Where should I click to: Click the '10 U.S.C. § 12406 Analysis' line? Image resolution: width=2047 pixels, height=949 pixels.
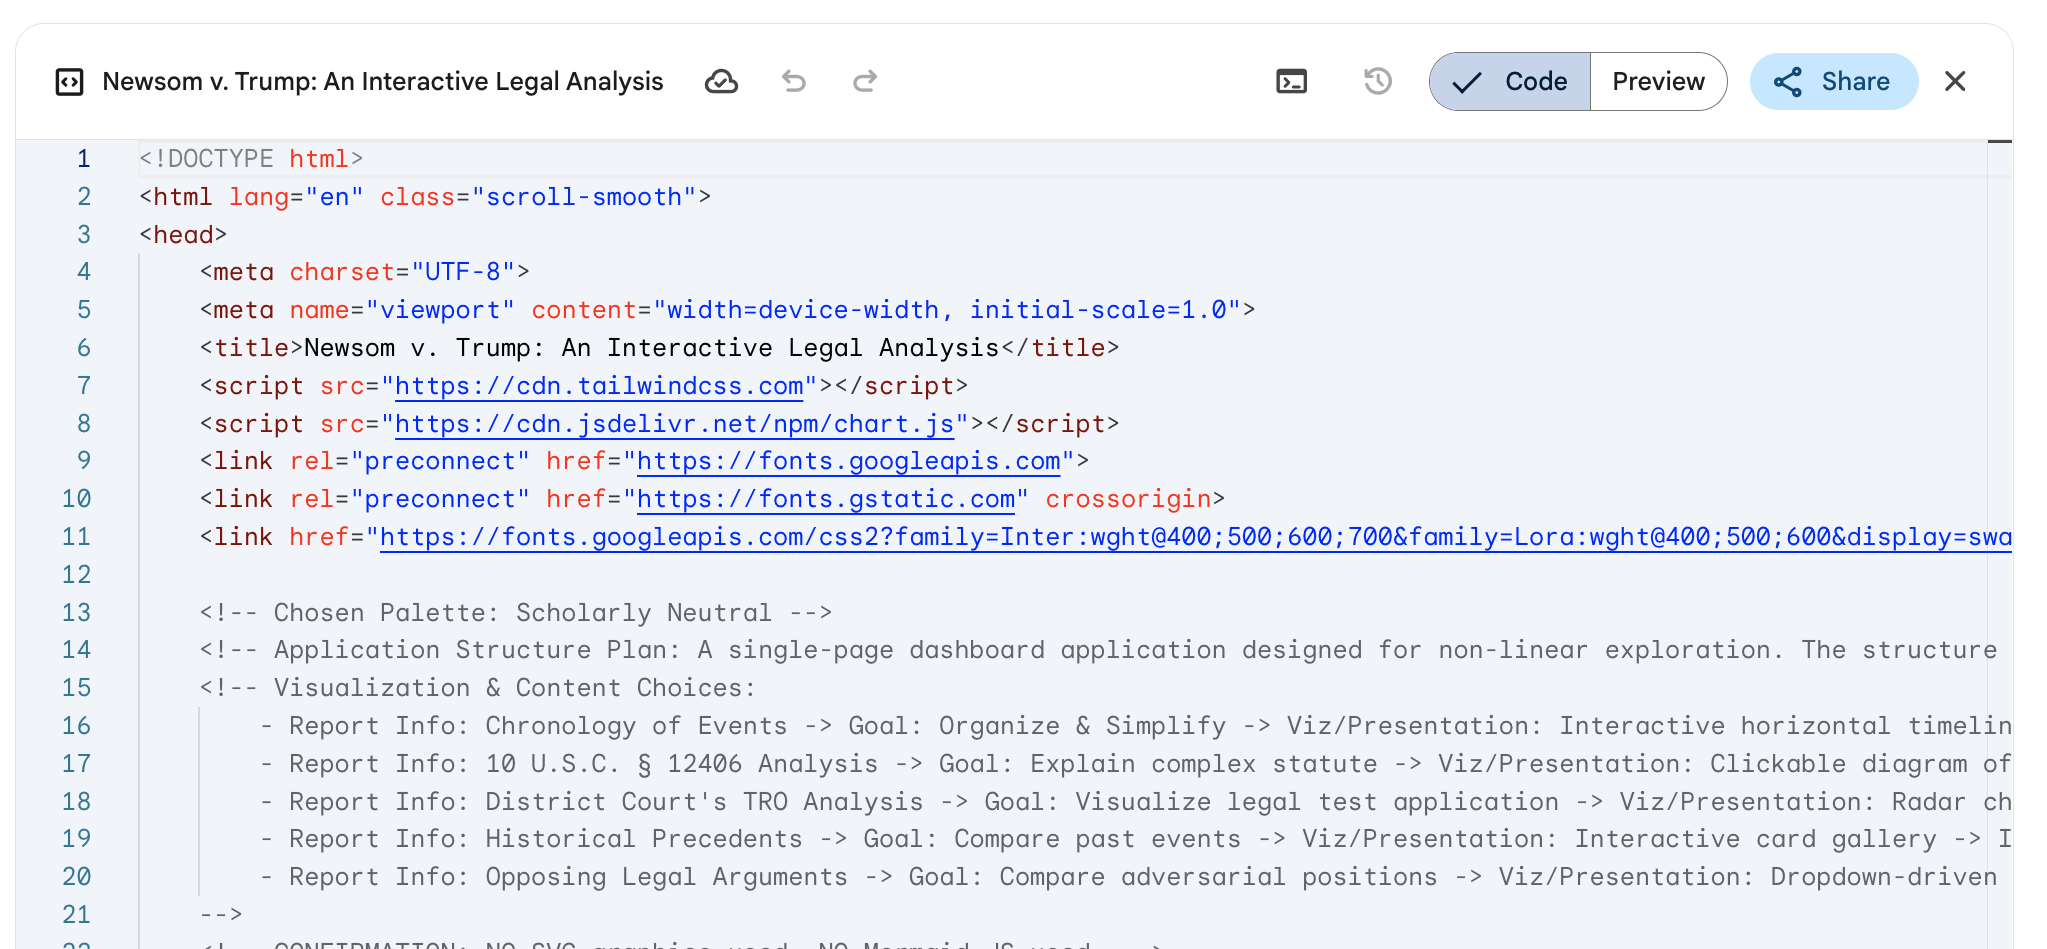point(1135,764)
